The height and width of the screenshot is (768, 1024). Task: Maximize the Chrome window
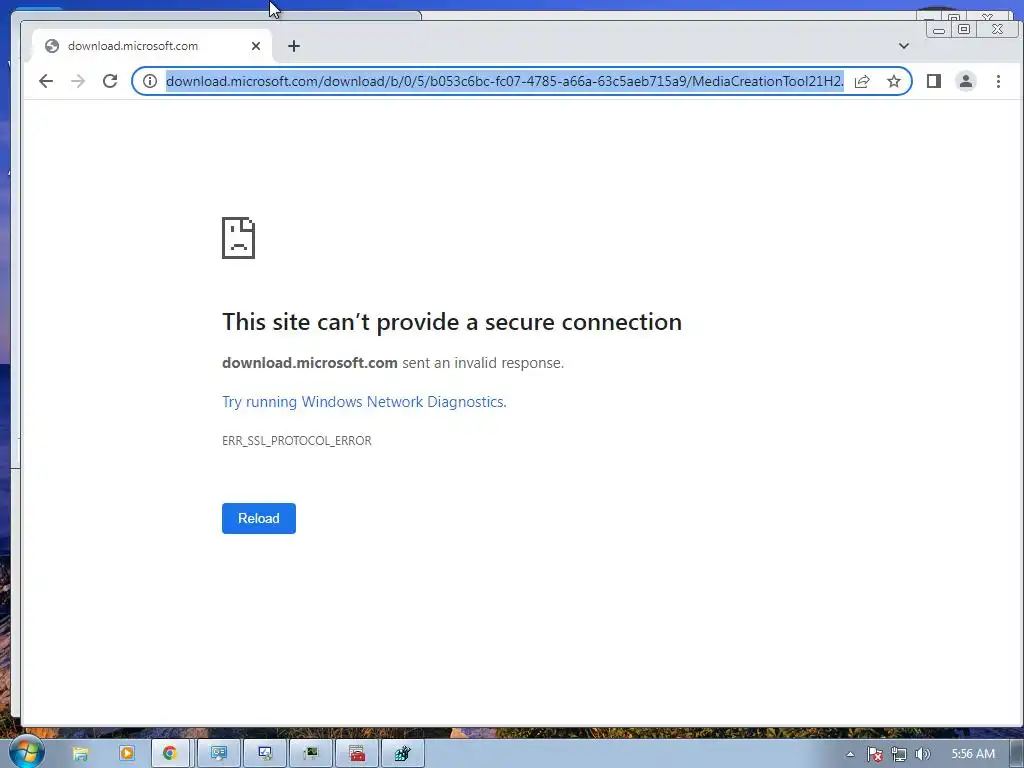coord(964,29)
